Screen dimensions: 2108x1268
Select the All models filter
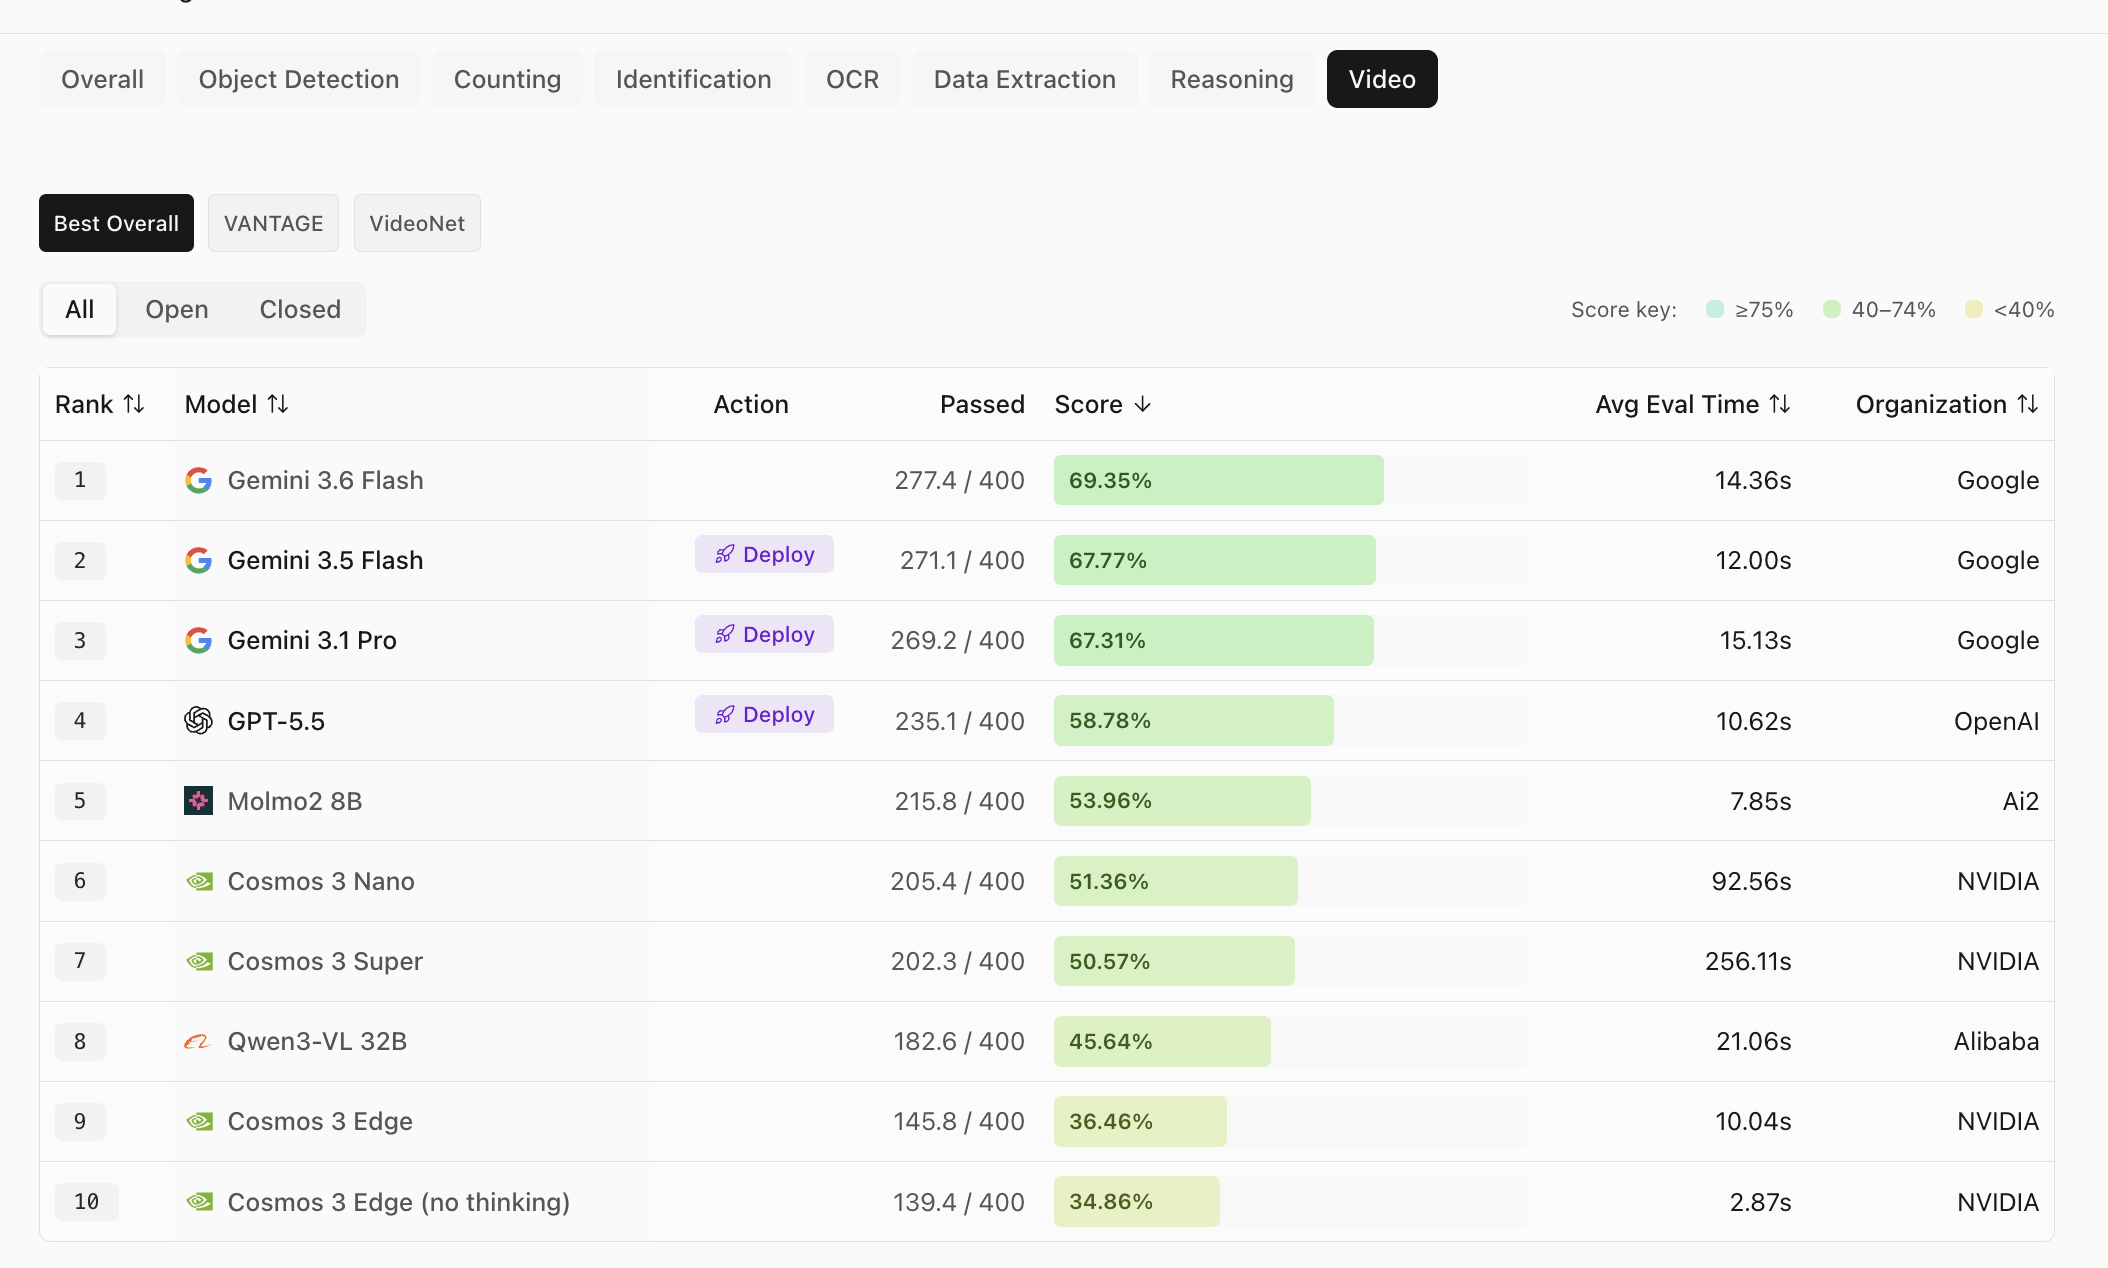tap(80, 309)
